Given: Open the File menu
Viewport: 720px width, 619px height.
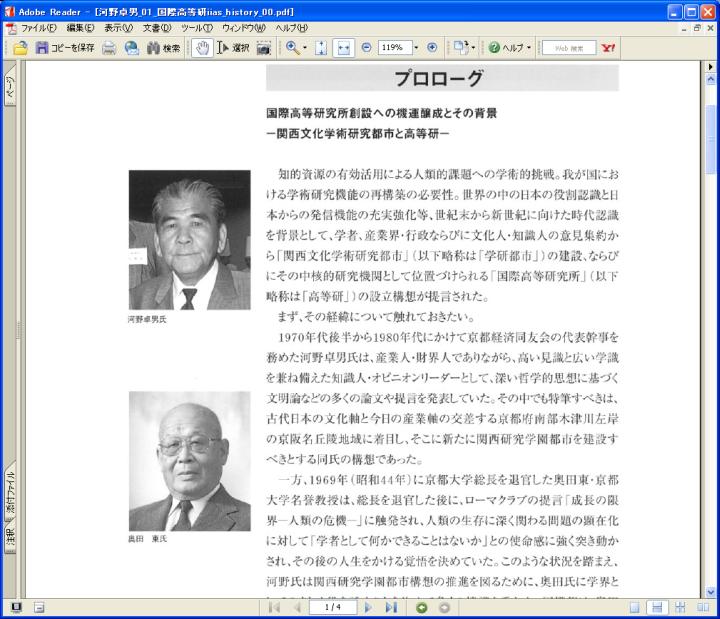Looking at the screenshot, I should coord(38,28).
